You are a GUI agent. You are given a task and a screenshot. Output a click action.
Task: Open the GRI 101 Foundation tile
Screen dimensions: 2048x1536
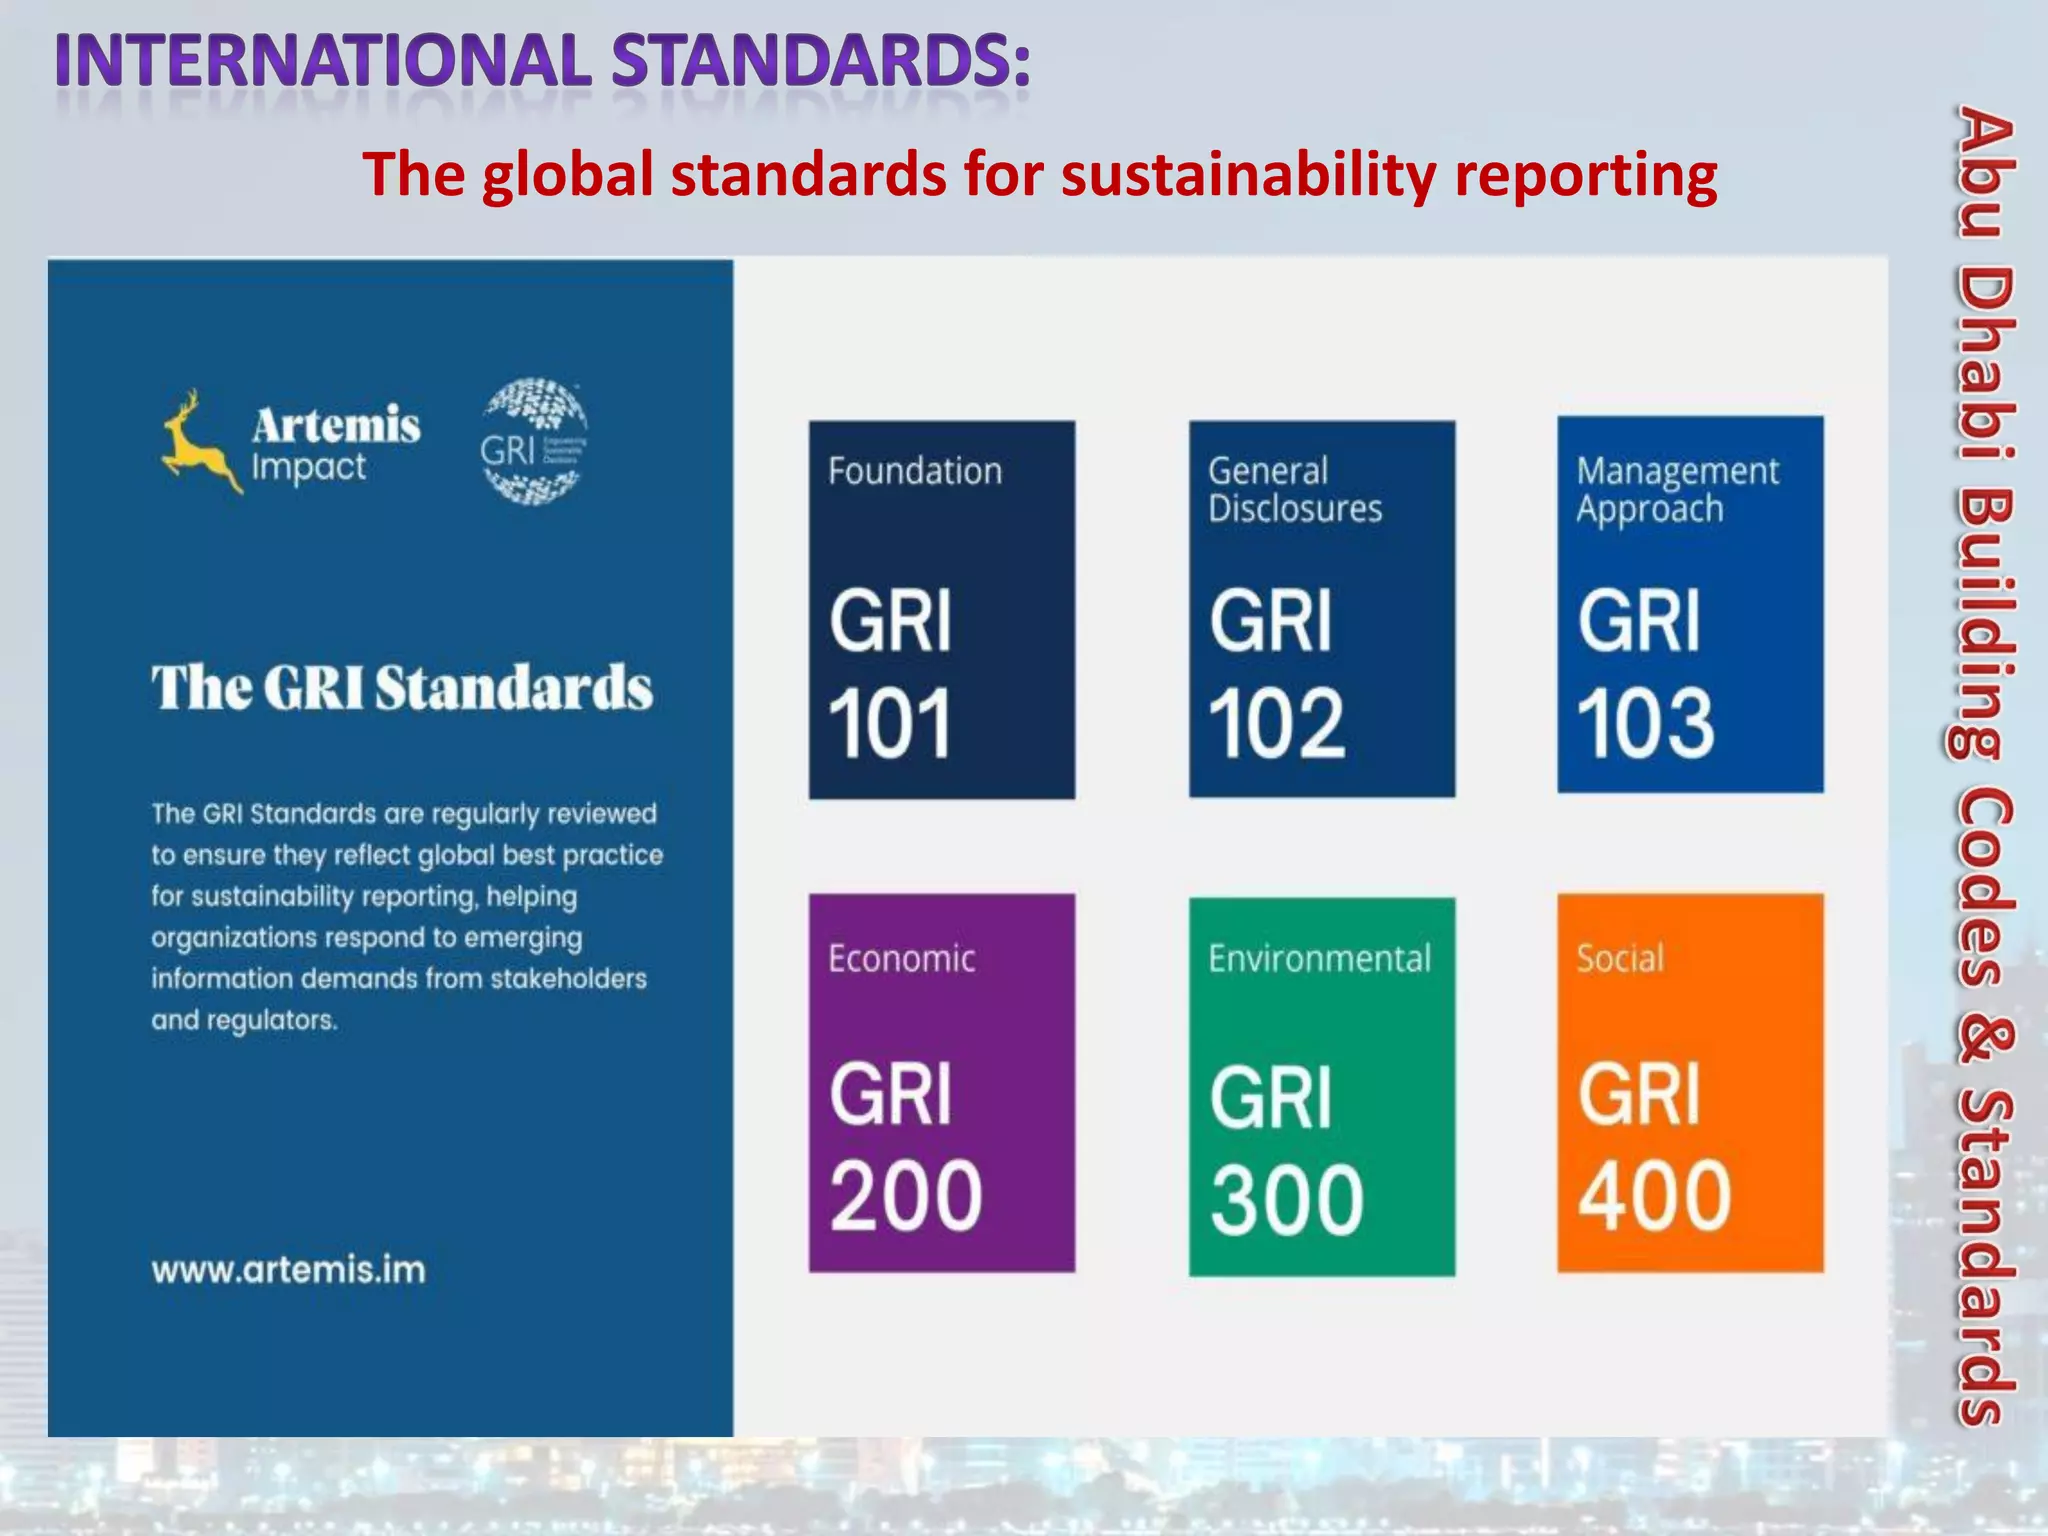[x=942, y=609]
